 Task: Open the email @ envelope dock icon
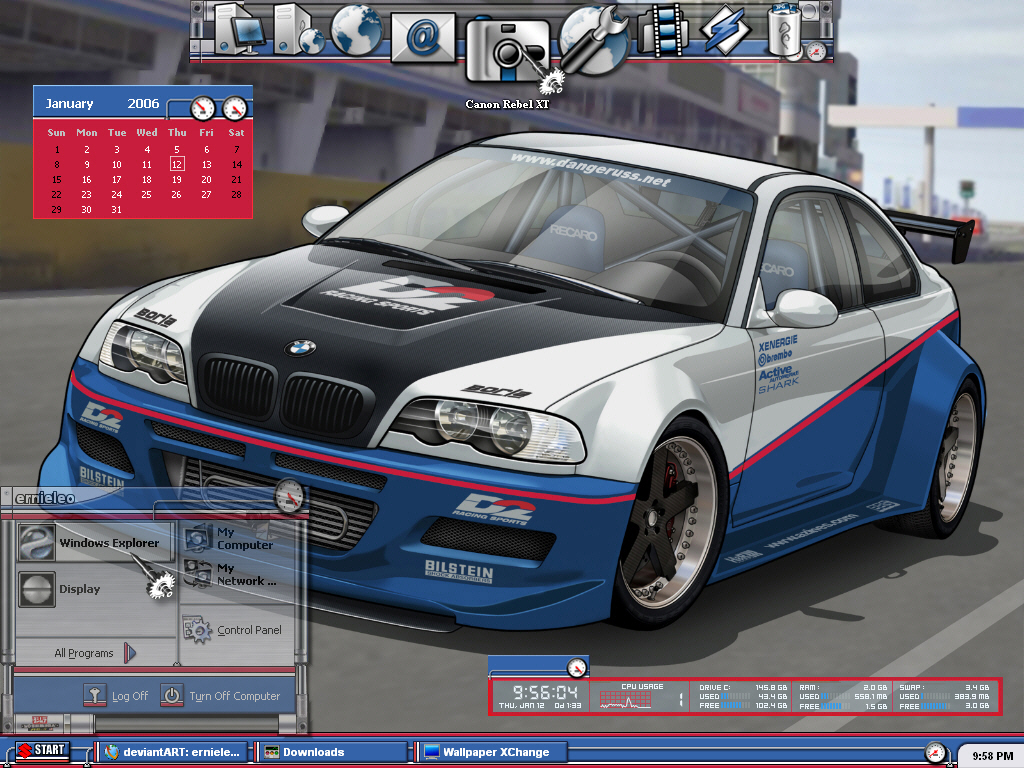click(423, 37)
